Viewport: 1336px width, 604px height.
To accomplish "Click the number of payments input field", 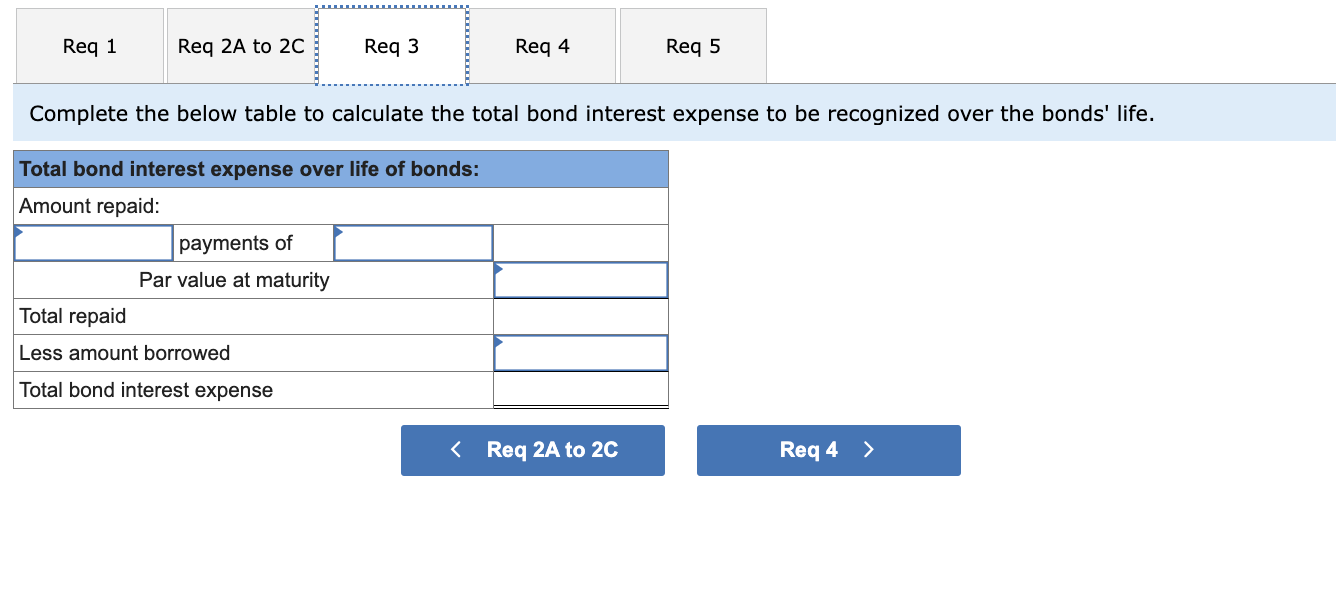I will 93,242.
